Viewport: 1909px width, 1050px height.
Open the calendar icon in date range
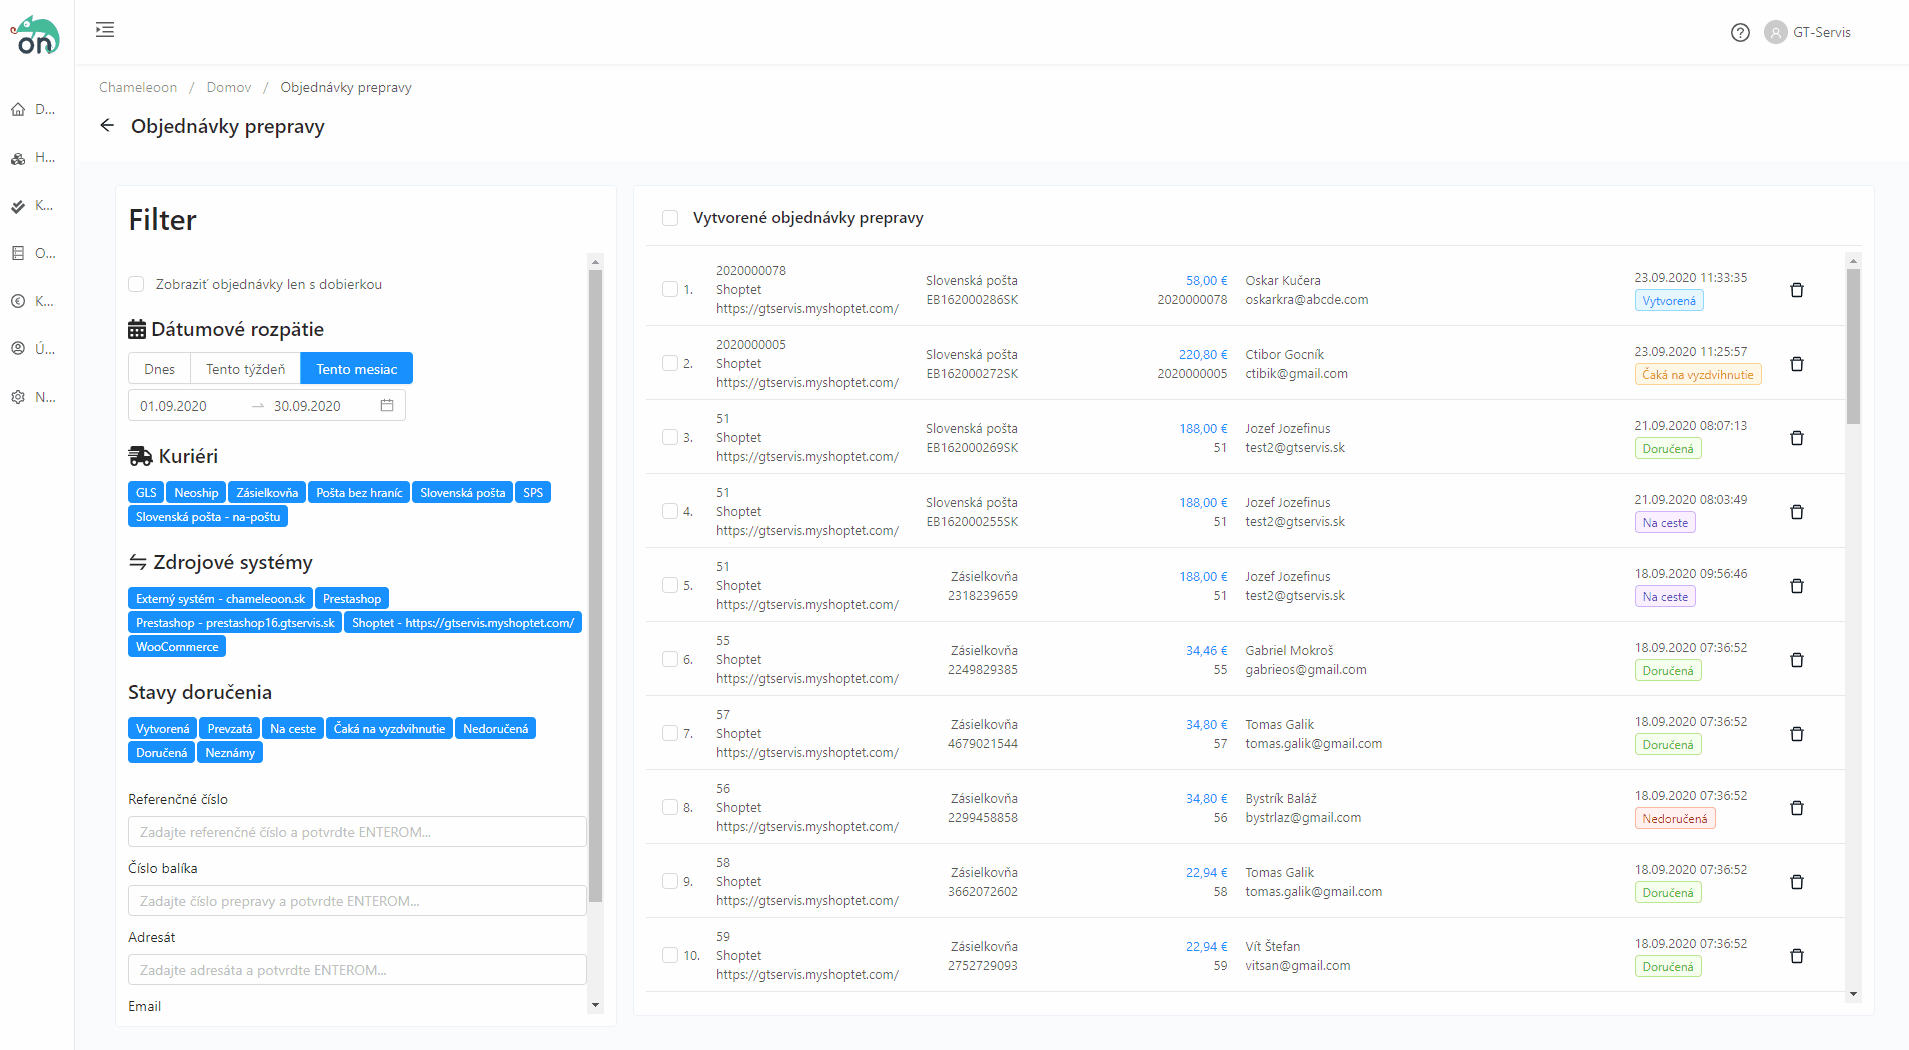click(387, 405)
